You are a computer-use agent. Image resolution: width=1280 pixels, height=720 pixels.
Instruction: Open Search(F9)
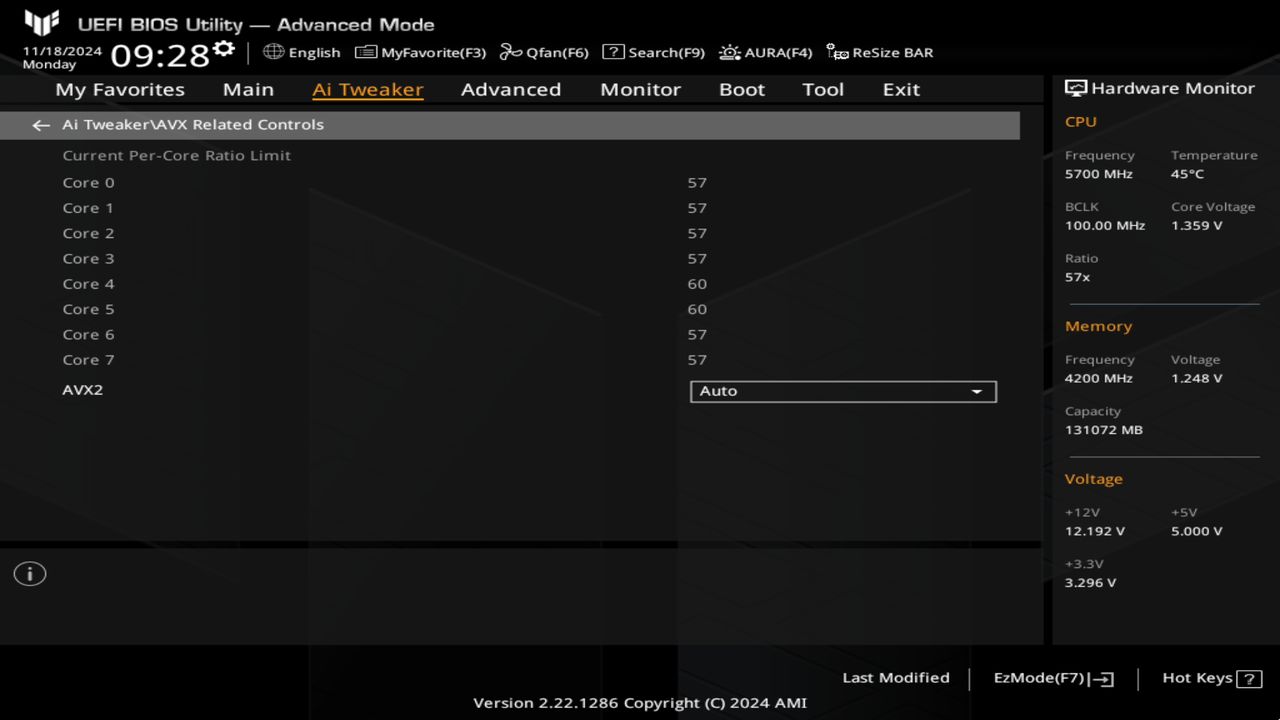tap(653, 52)
